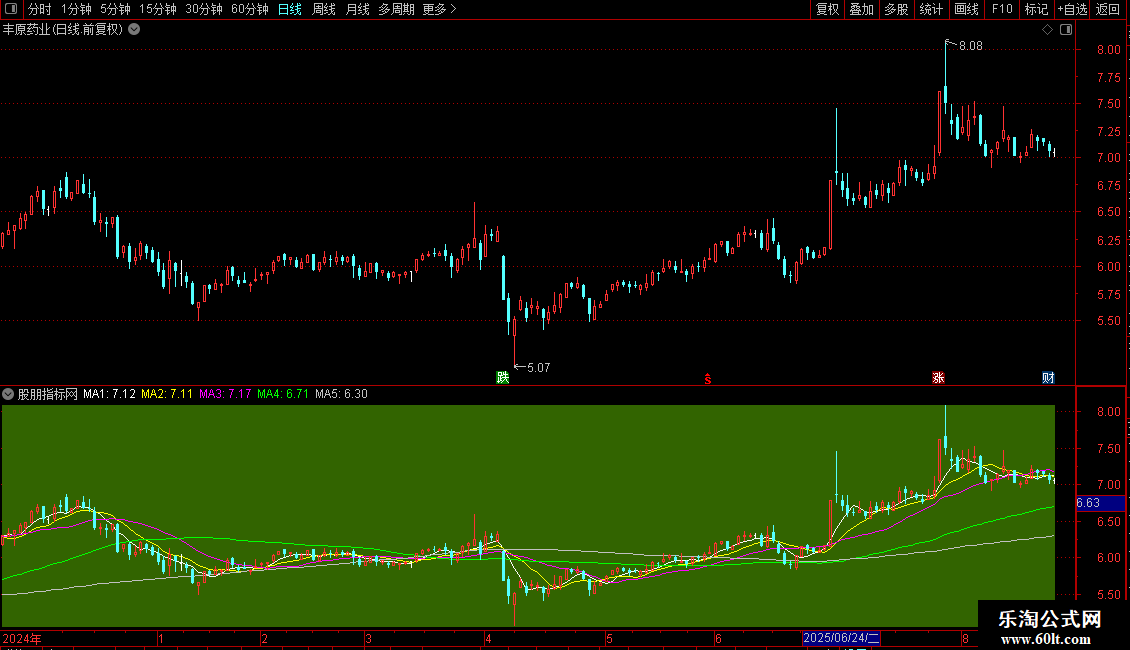Click the diamond icon above price chart
This screenshot has height=650, width=1130.
1048,30
